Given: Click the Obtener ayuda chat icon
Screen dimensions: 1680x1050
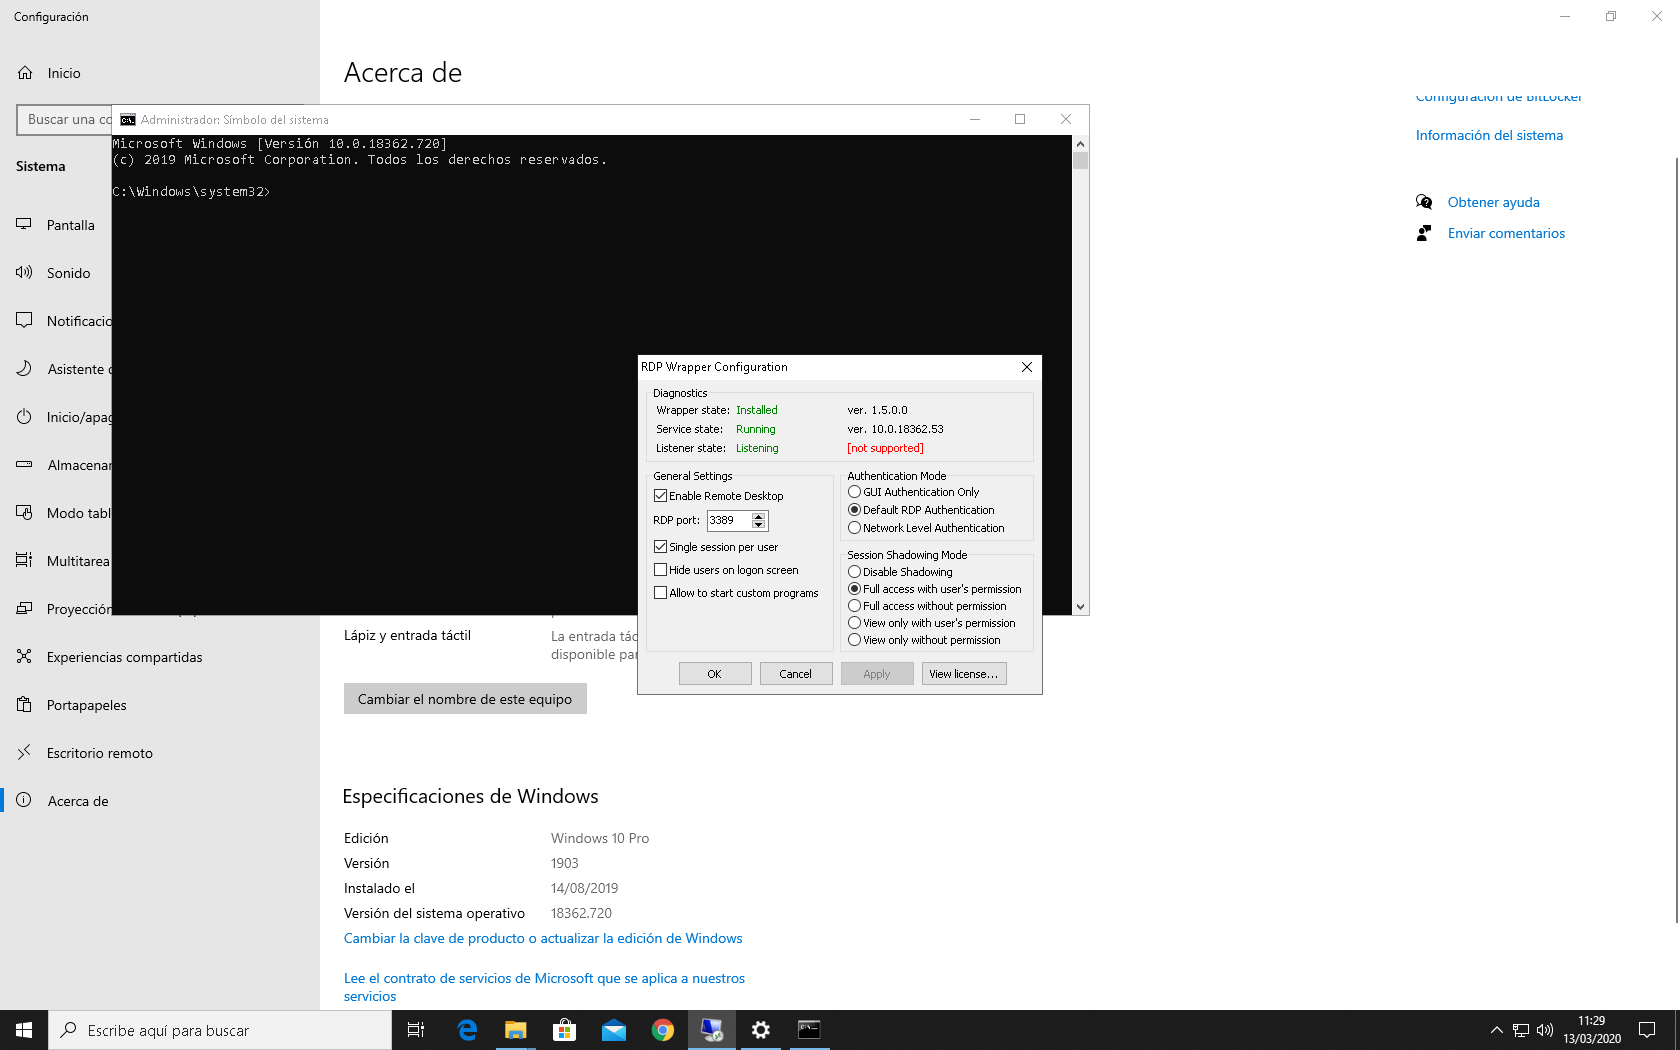Looking at the screenshot, I should pyautogui.click(x=1424, y=202).
